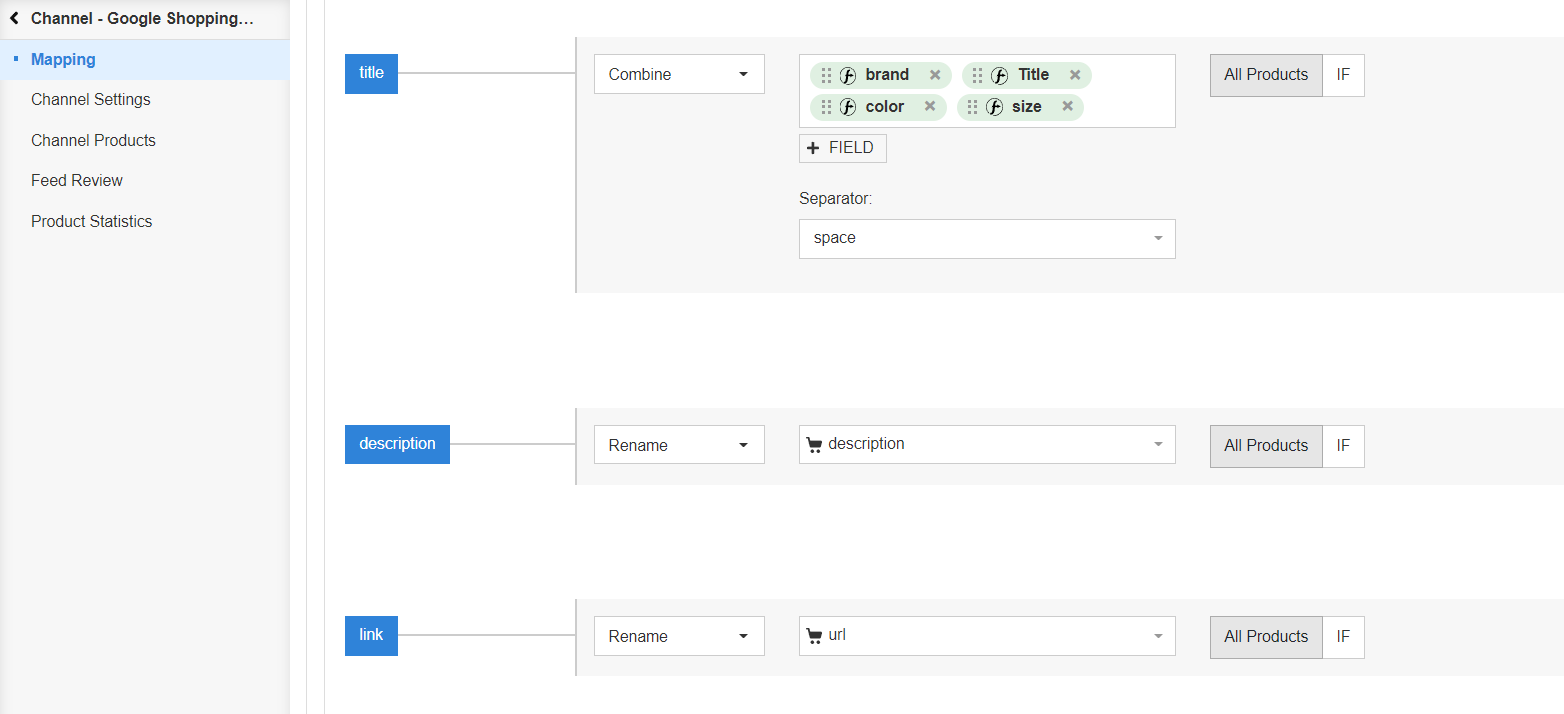This screenshot has width=1564, height=714.
Task: Open the url source field dropdown
Action: coord(987,636)
